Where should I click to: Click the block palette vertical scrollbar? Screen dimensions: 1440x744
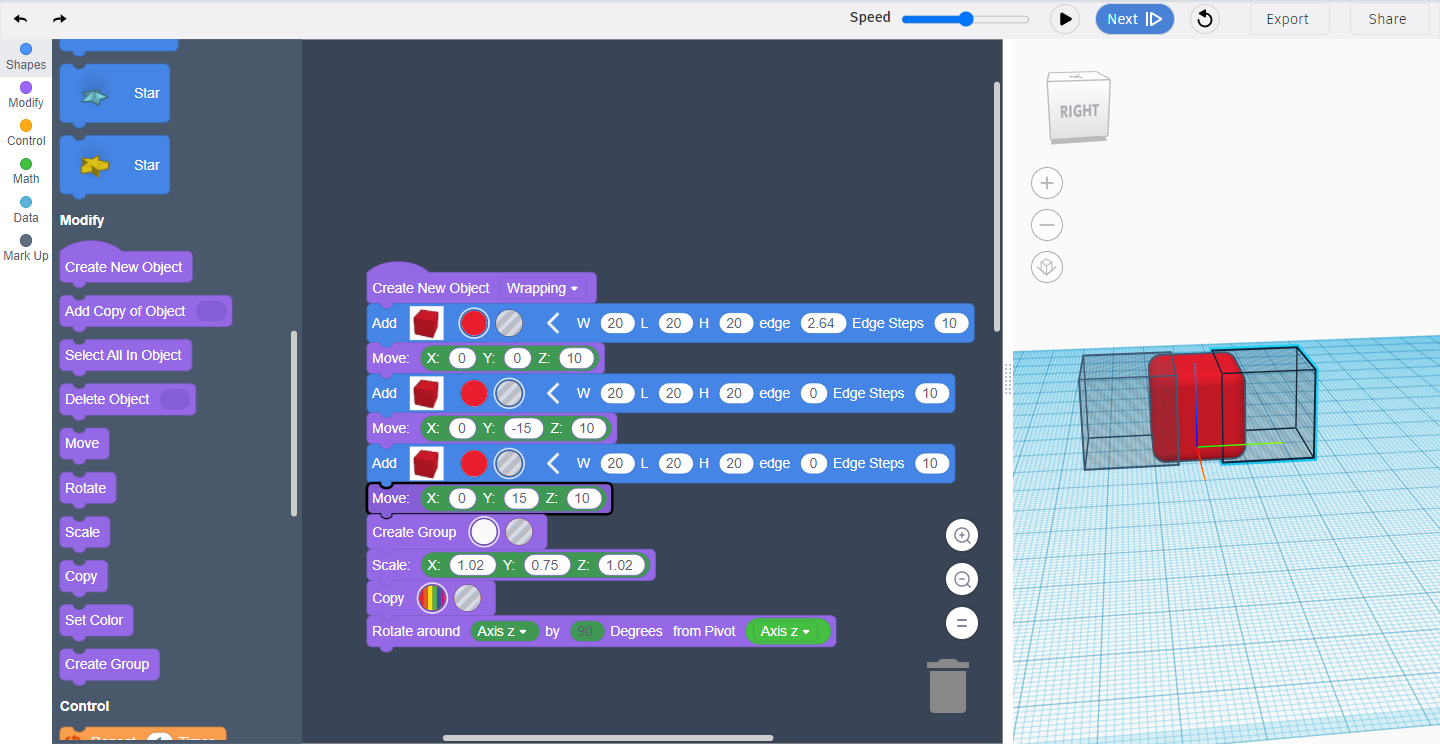293,423
